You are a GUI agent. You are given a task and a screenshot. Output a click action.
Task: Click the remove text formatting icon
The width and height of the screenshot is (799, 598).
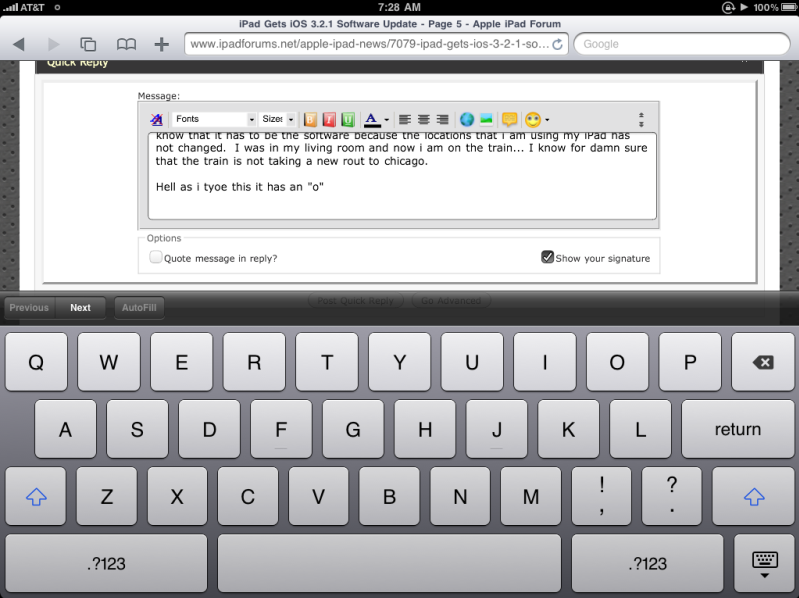pyautogui.click(x=156, y=119)
